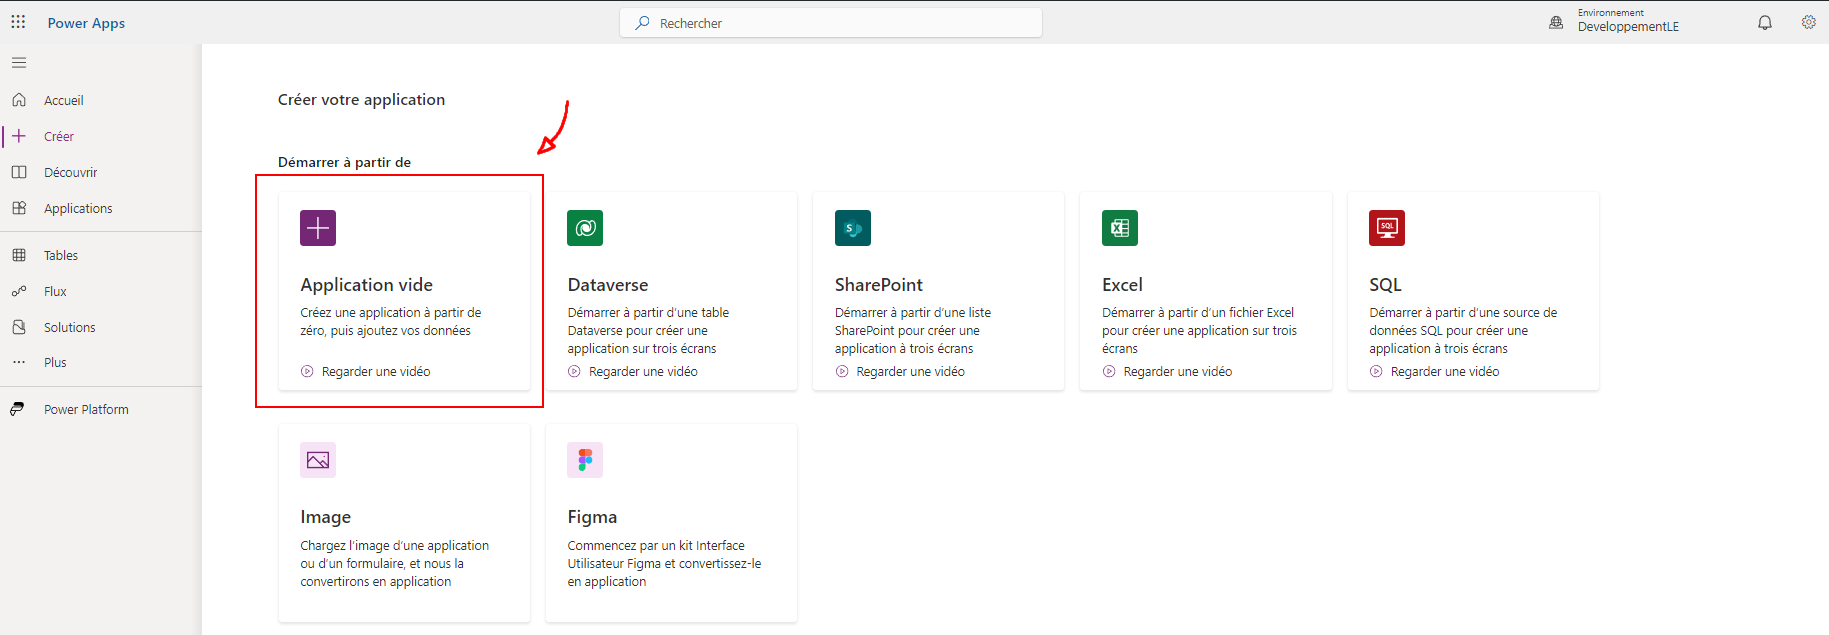This screenshot has width=1829, height=635.
Task: Click the Figma logo icon
Action: pyautogui.click(x=585, y=460)
